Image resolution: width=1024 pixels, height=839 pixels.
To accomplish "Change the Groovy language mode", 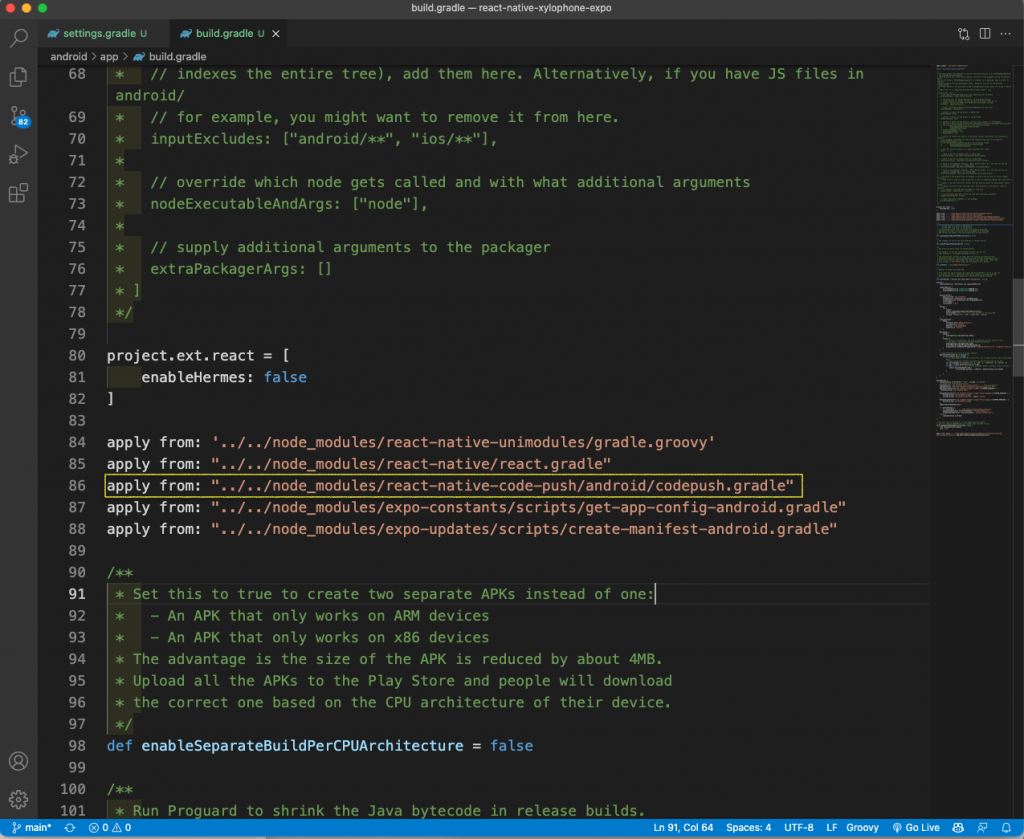I will click(862, 828).
